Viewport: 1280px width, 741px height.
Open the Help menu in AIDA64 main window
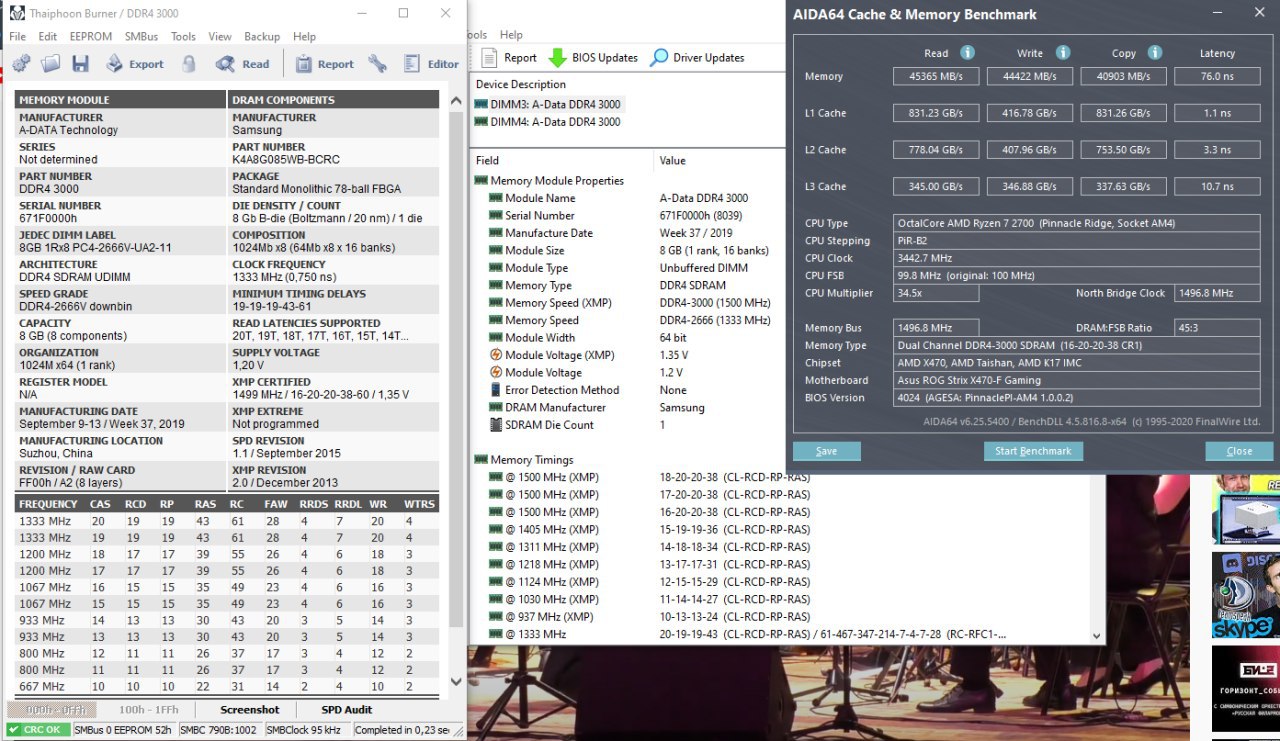(511, 35)
